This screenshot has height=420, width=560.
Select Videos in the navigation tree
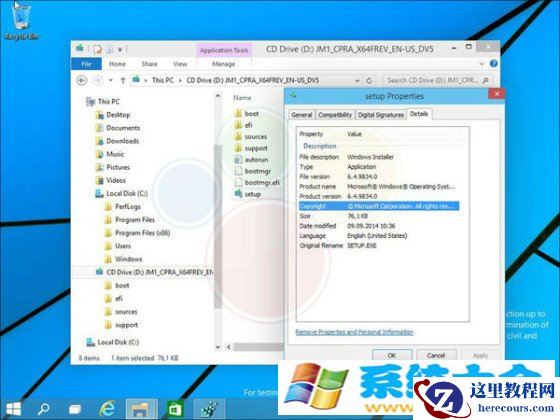[116, 180]
